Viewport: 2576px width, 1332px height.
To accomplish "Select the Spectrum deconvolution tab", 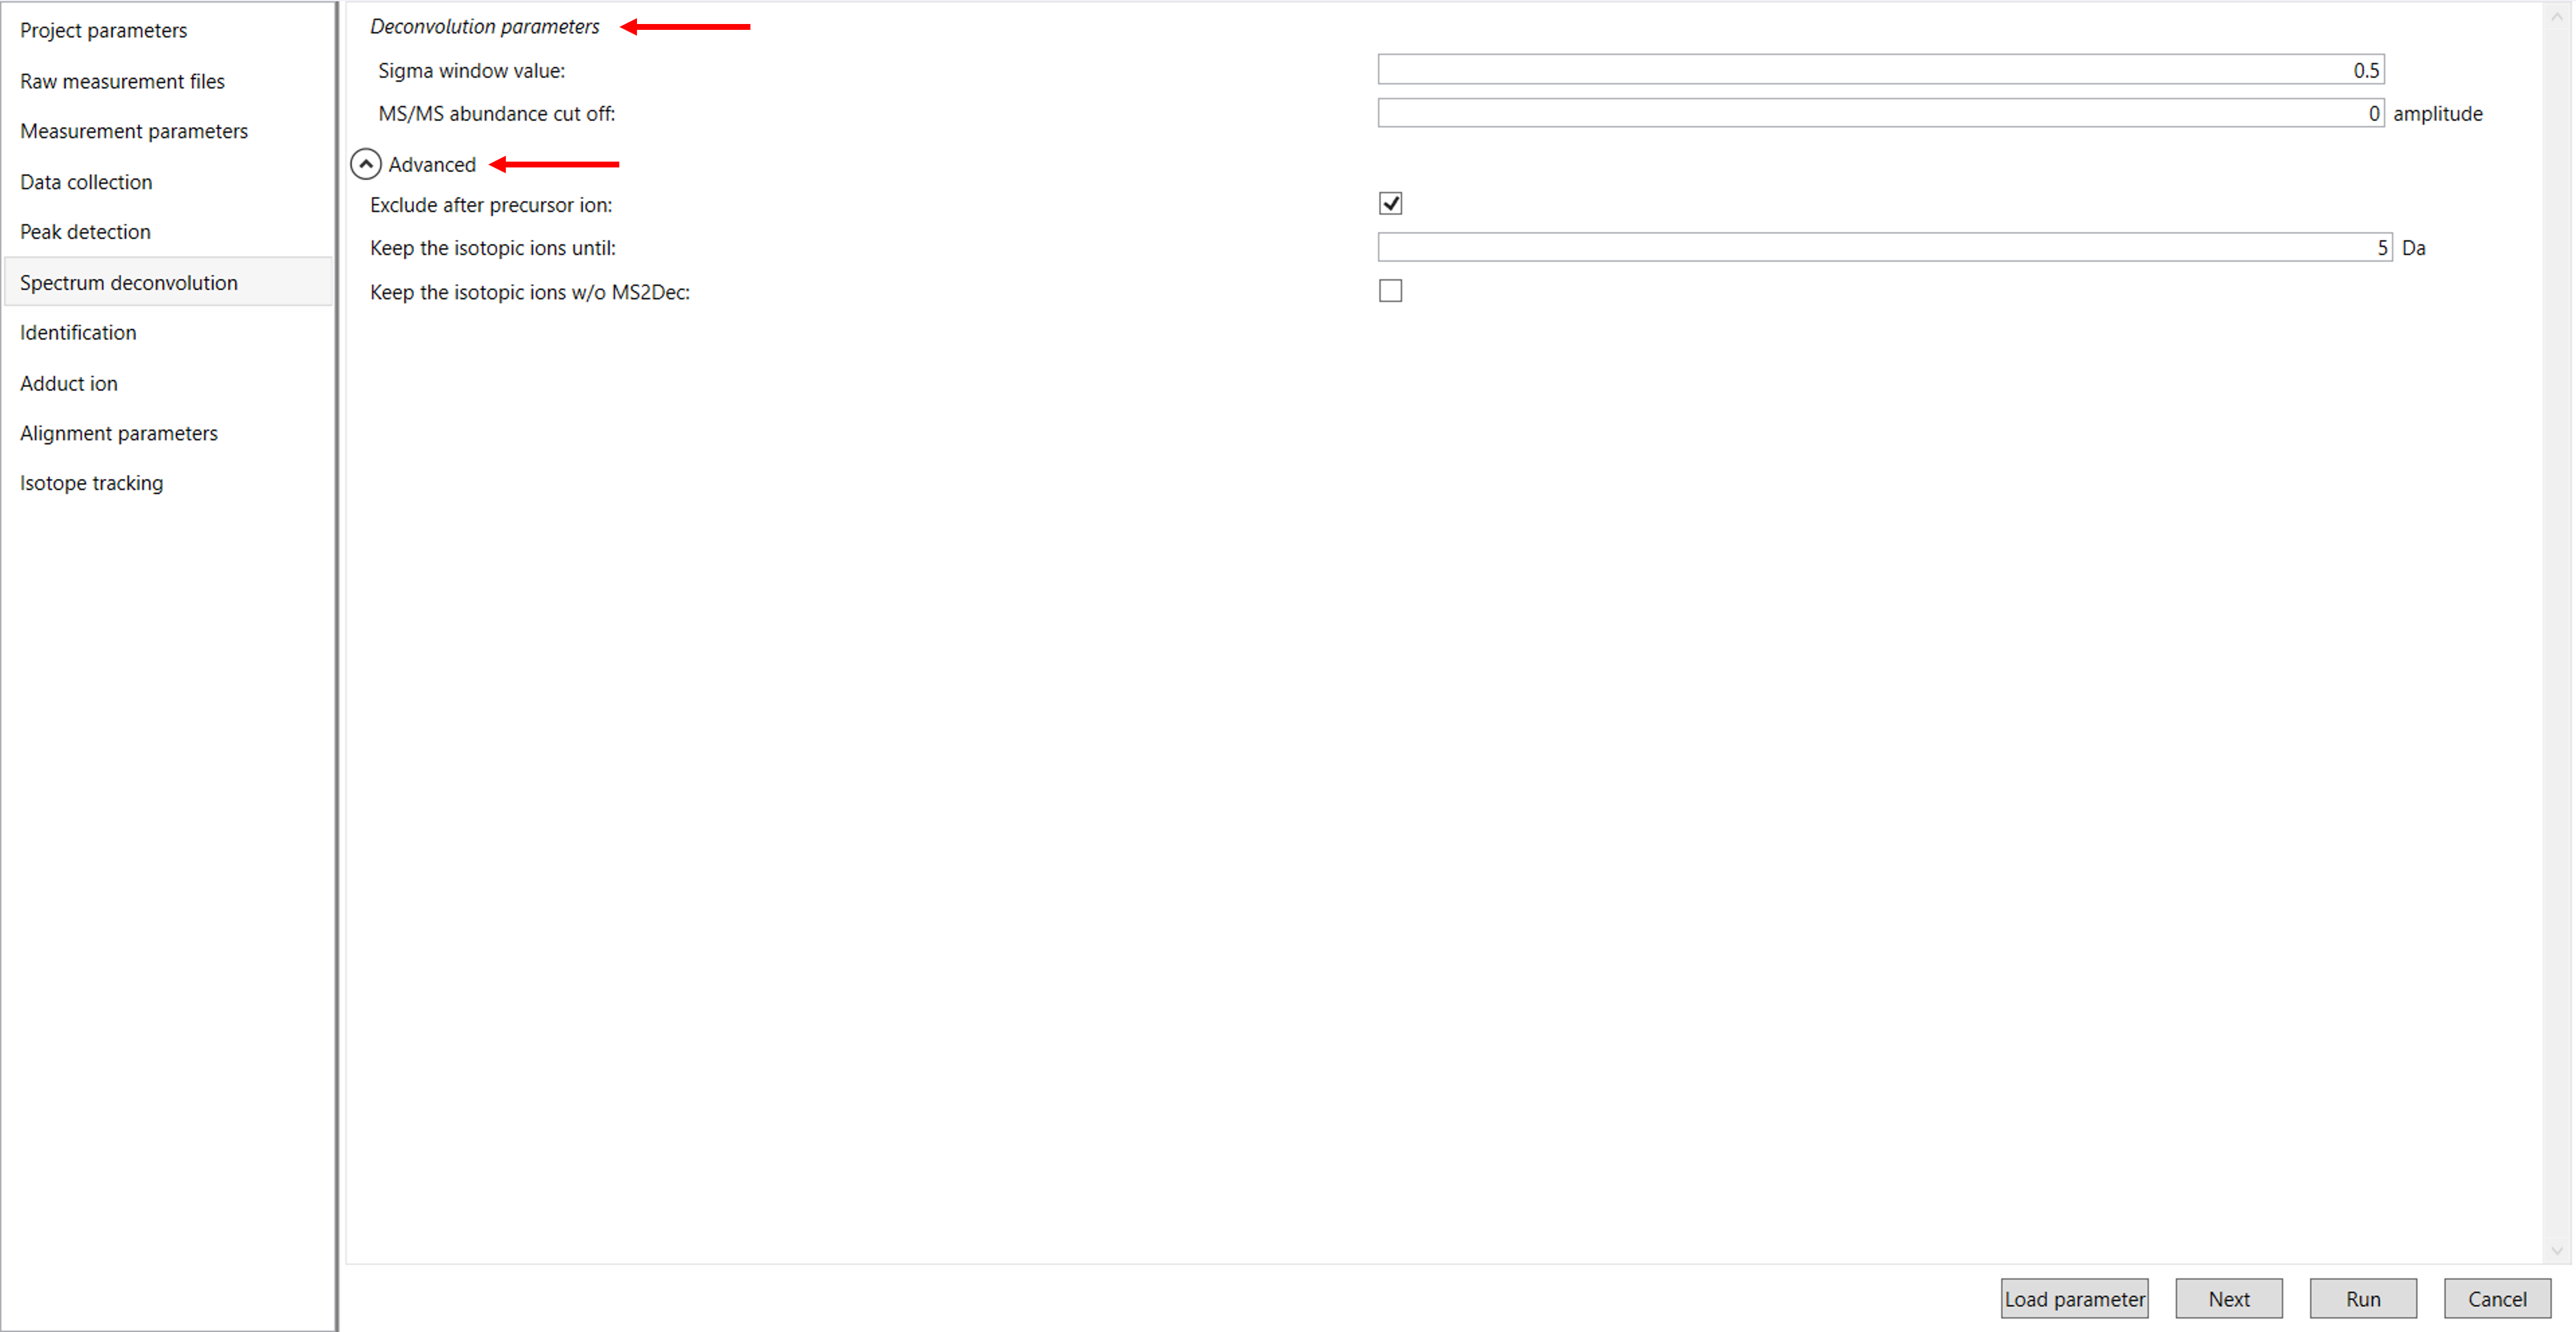I will click(x=128, y=282).
